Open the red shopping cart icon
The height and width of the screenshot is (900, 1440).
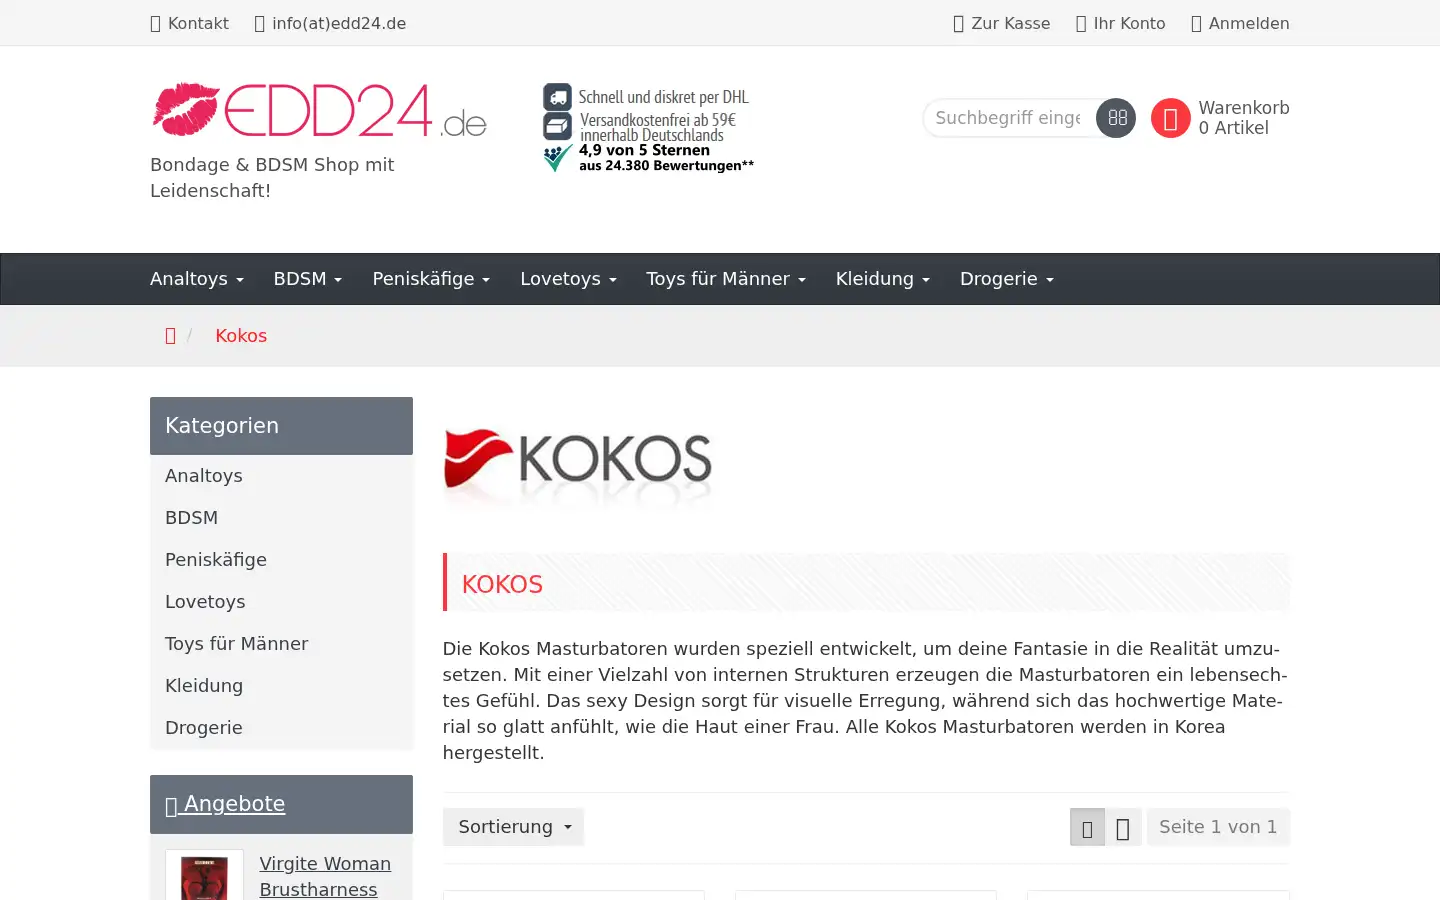tap(1170, 118)
